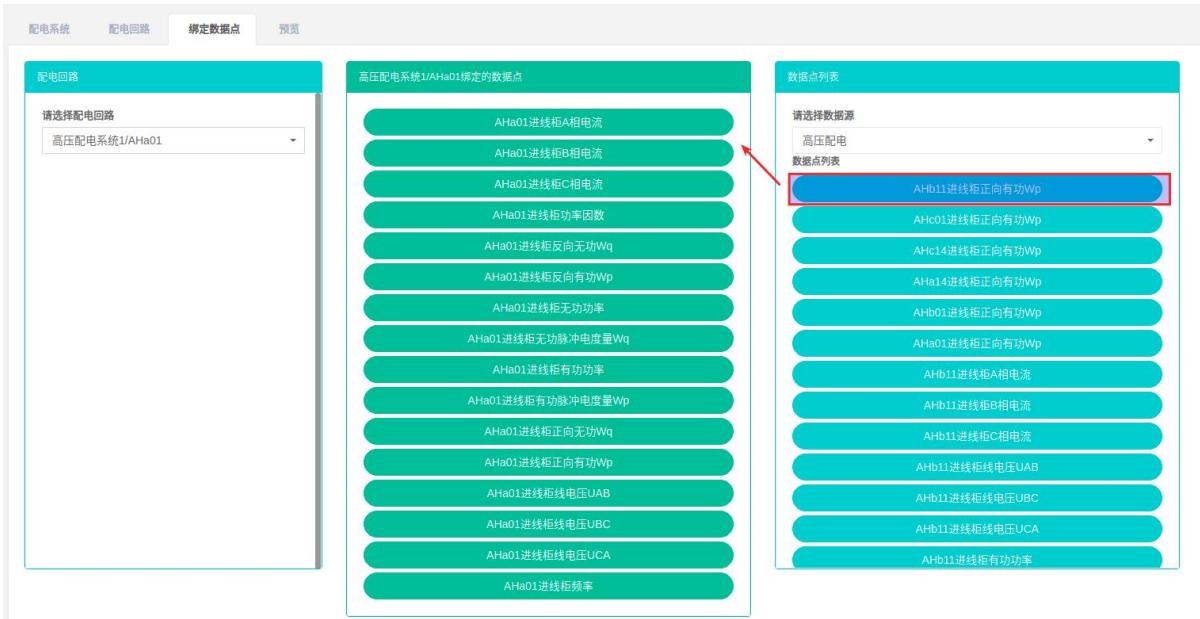
Task: Click AHa01进线柜线电压UCA in bound list
Action: click(x=548, y=555)
